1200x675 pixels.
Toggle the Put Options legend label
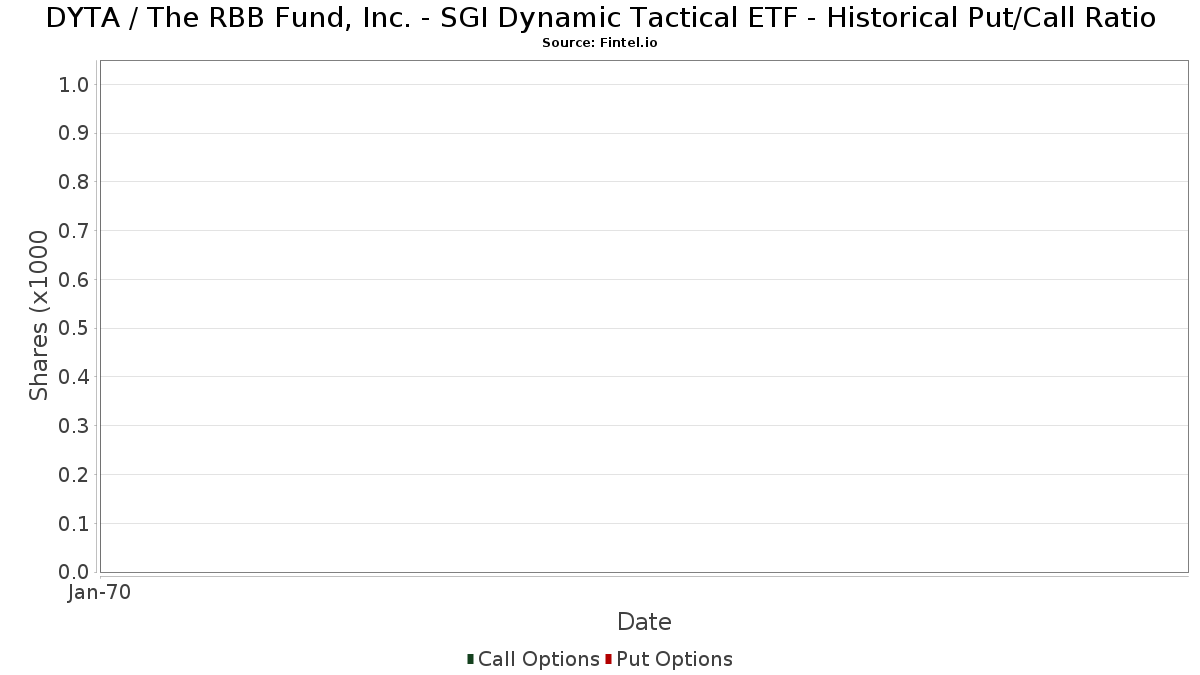(x=675, y=659)
